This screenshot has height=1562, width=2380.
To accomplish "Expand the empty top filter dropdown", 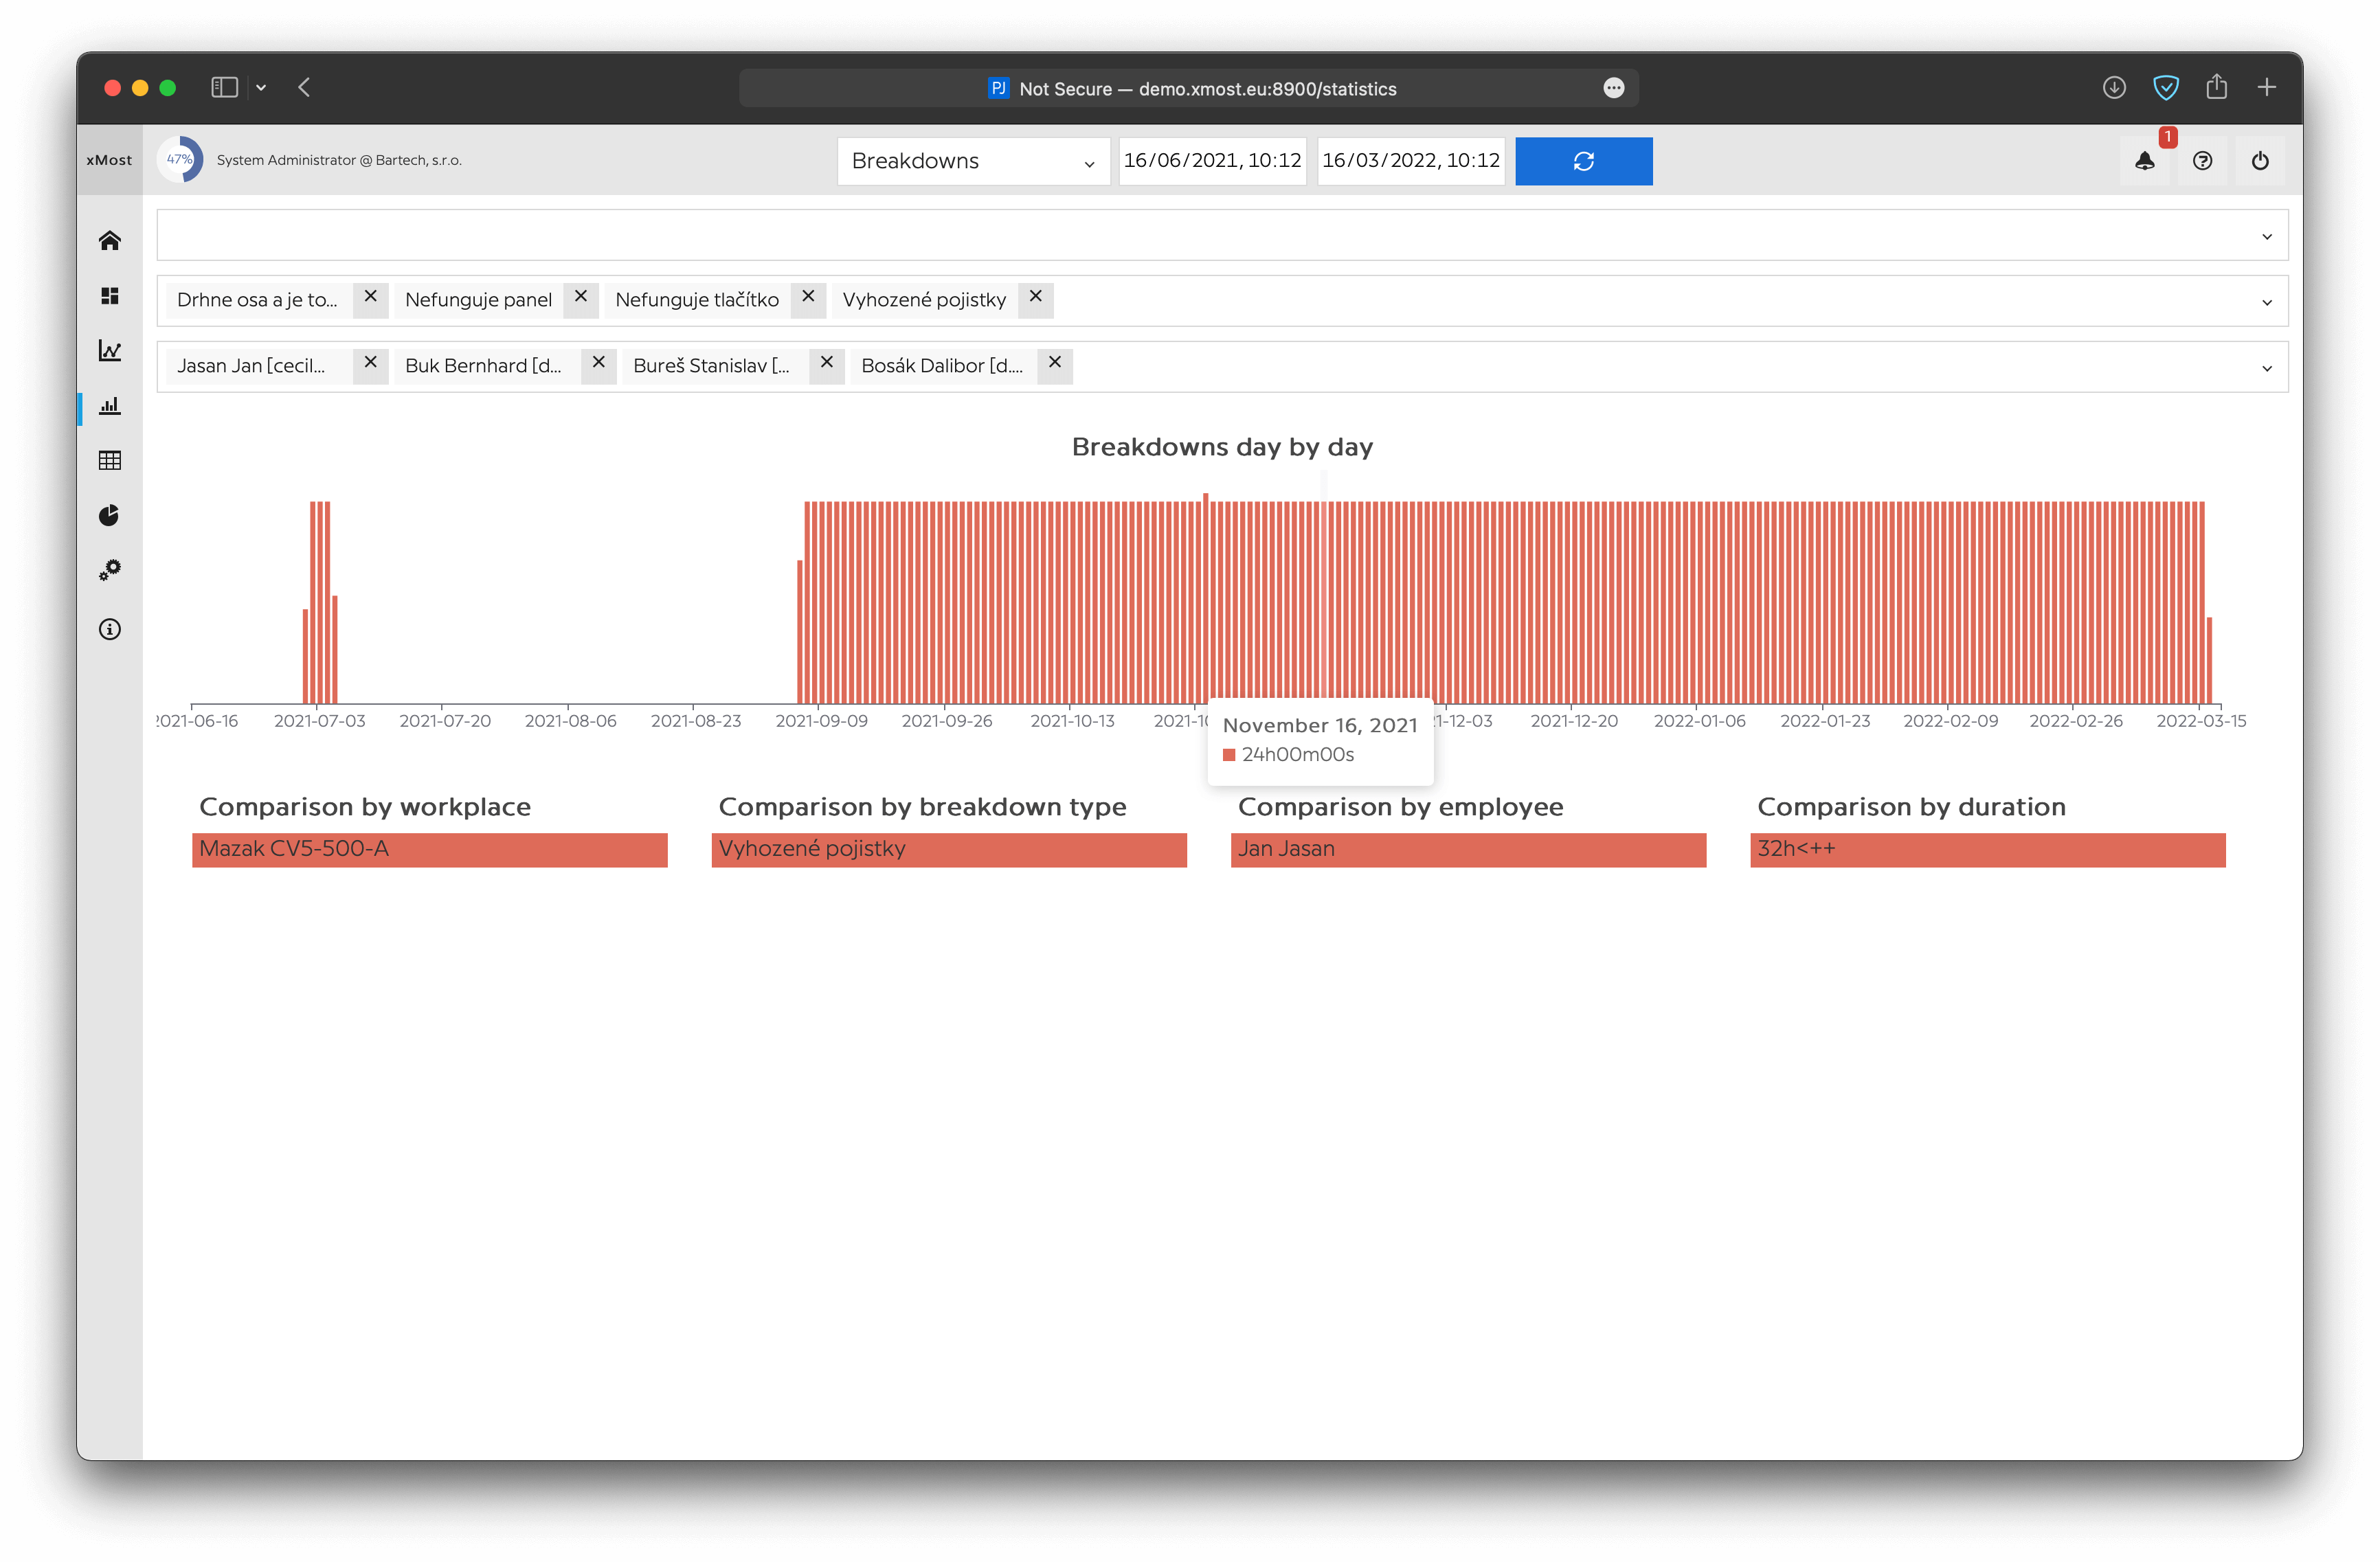I will pos(2266,236).
